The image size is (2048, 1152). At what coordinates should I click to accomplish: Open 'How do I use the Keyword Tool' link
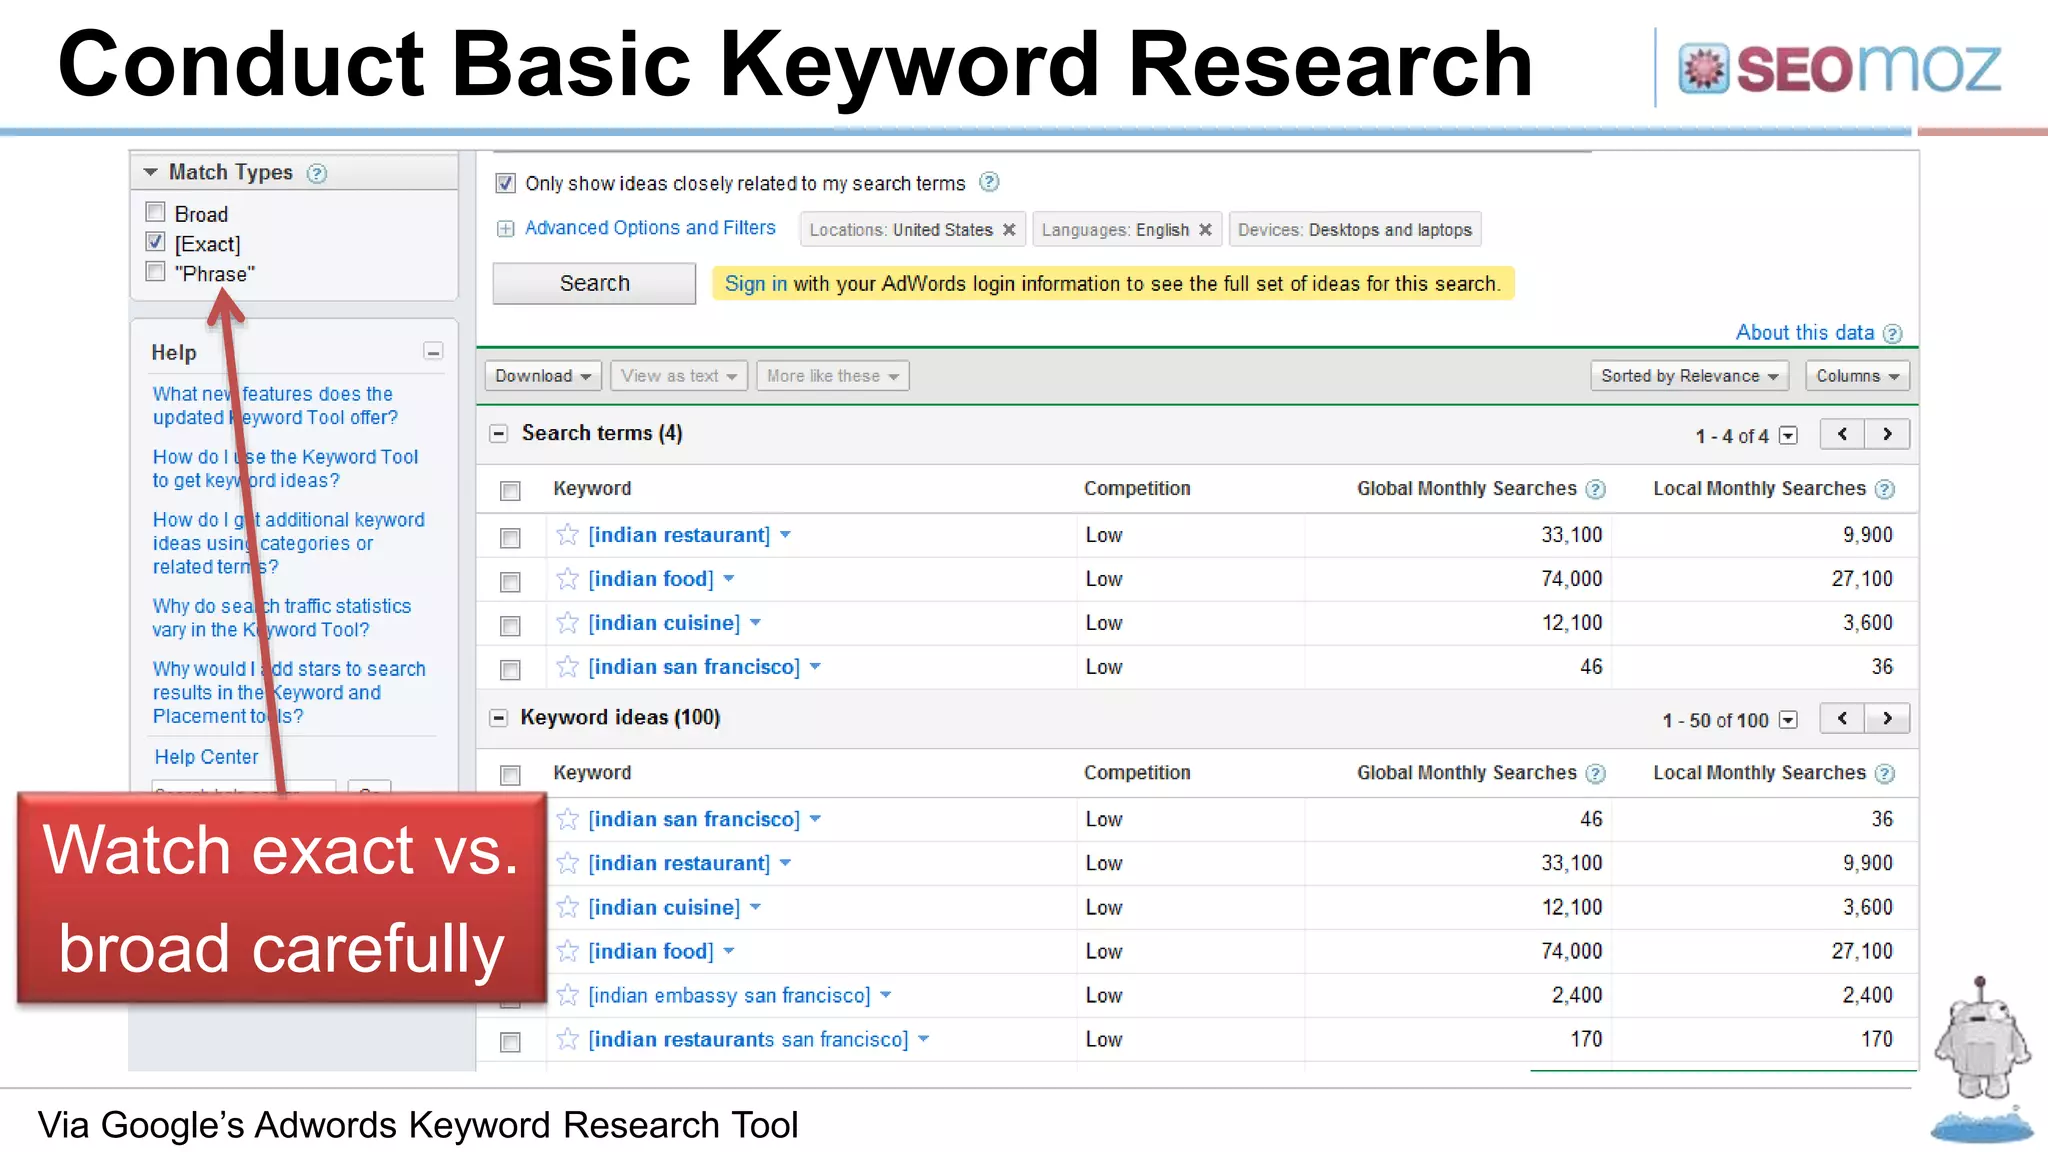(x=285, y=469)
